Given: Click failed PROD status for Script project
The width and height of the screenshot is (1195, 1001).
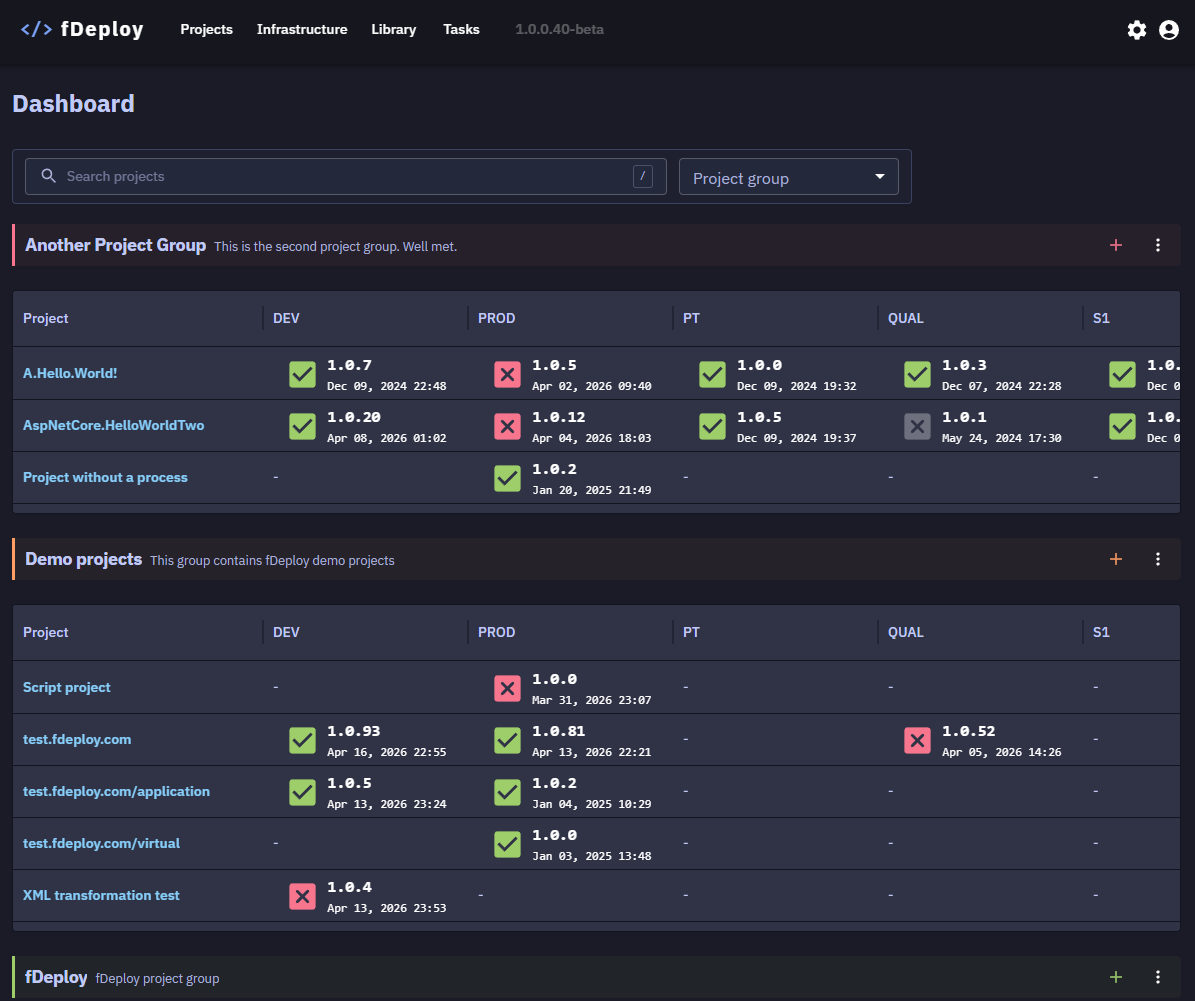Looking at the screenshot, I should pyautogui.click(x=508, y=688).
